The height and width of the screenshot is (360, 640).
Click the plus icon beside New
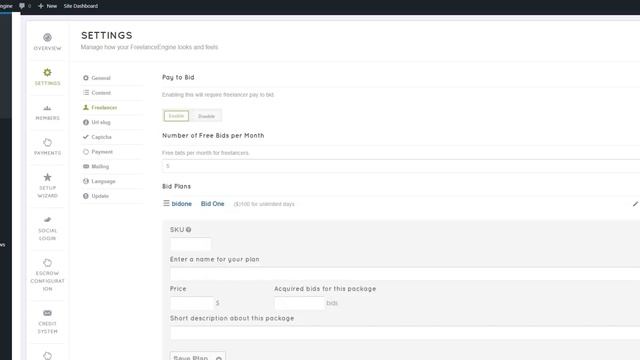click(40, 6)
